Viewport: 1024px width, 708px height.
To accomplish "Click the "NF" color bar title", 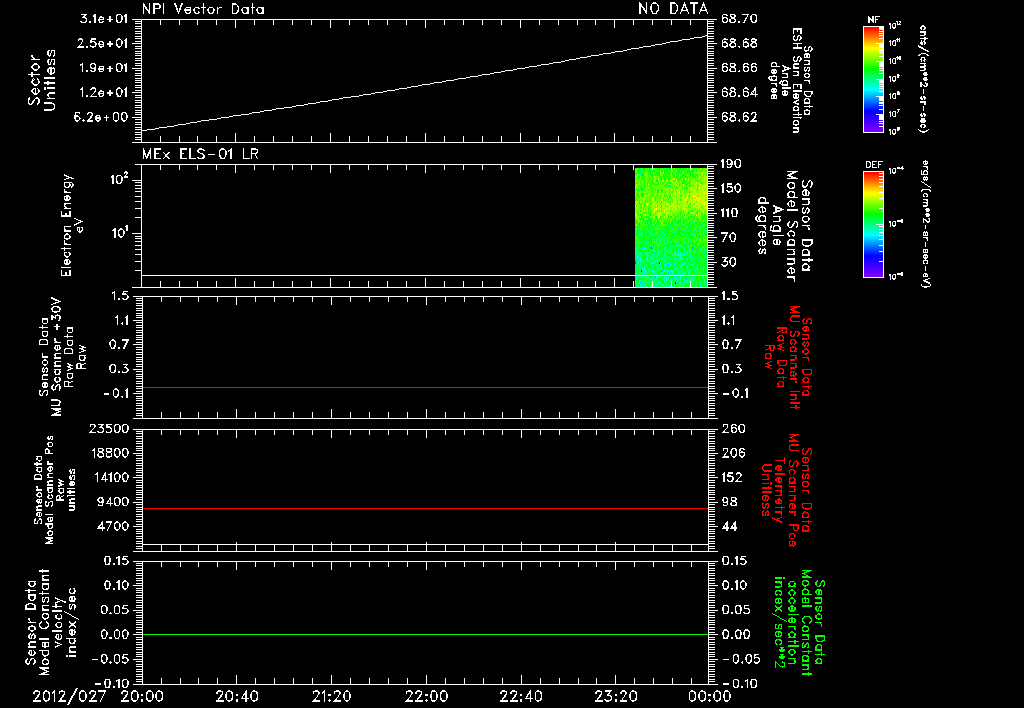I will pos(872,20).
